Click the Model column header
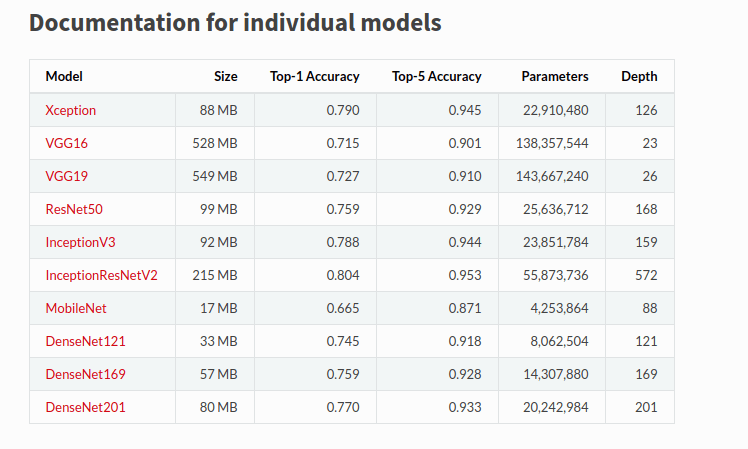 (x=64, y=76)
